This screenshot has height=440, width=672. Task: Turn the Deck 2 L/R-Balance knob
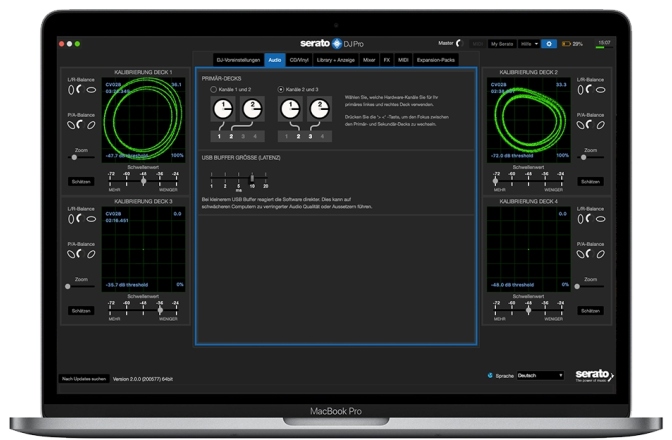[x=589, y=89]
